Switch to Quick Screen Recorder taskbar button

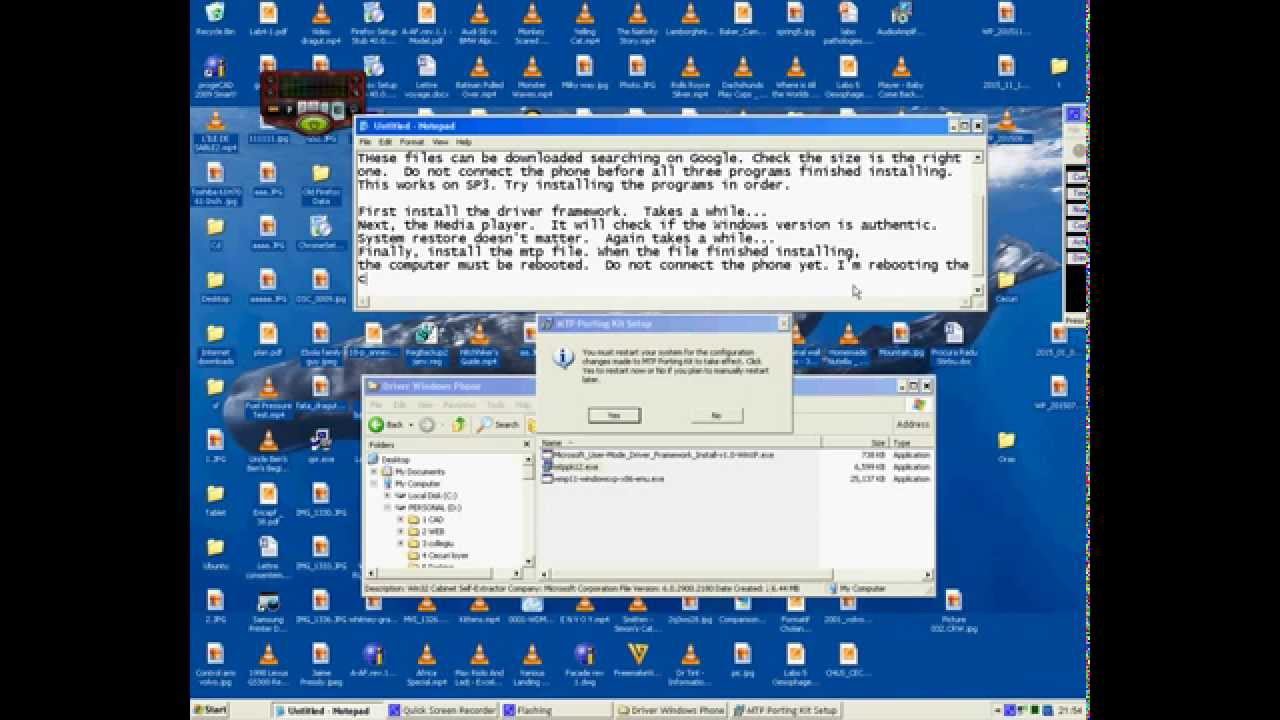click(x=442, y=711)
